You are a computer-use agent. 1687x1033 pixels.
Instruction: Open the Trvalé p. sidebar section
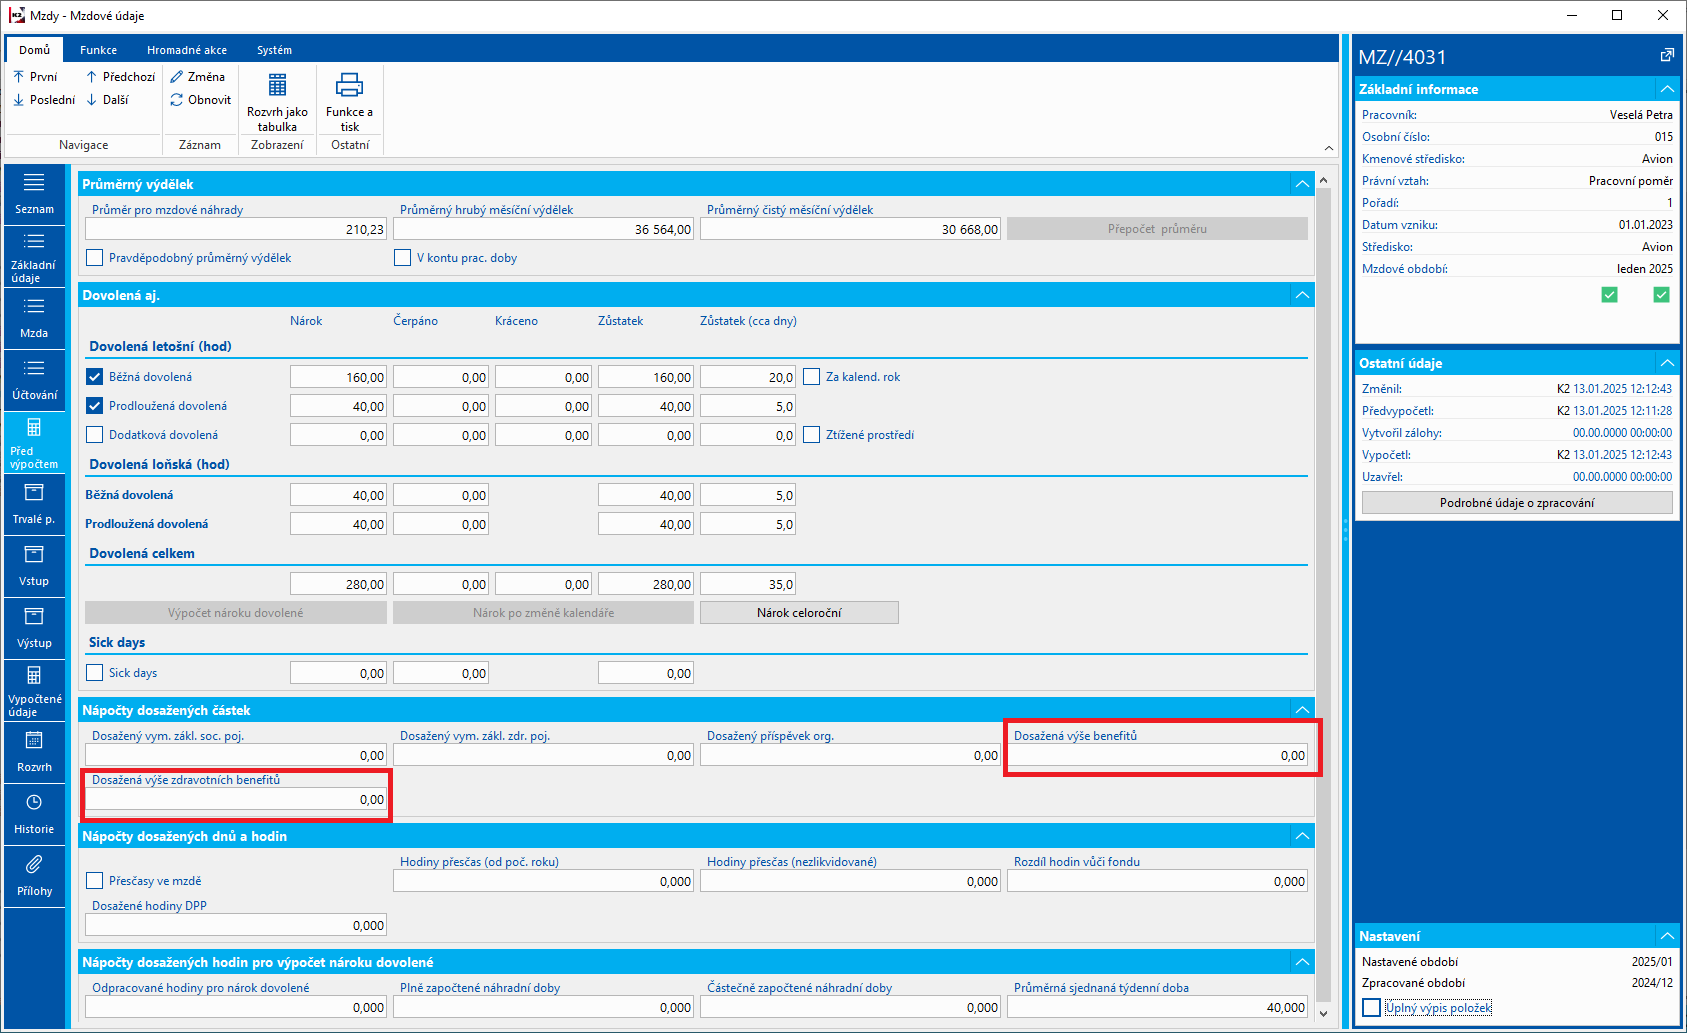[x=34, y=504]
